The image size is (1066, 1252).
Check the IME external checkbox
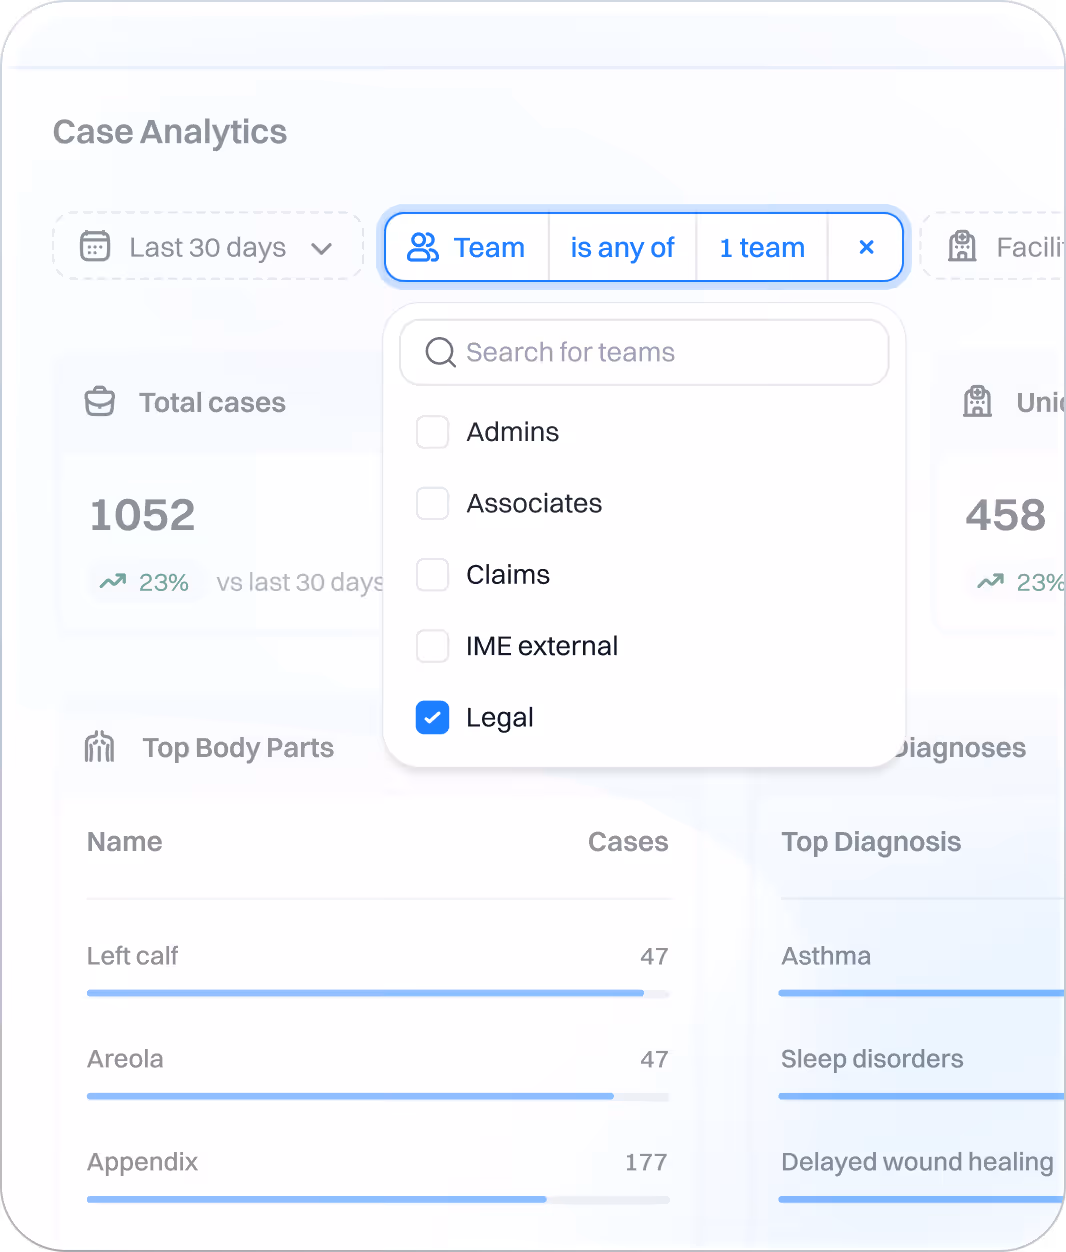click(432, 646)
